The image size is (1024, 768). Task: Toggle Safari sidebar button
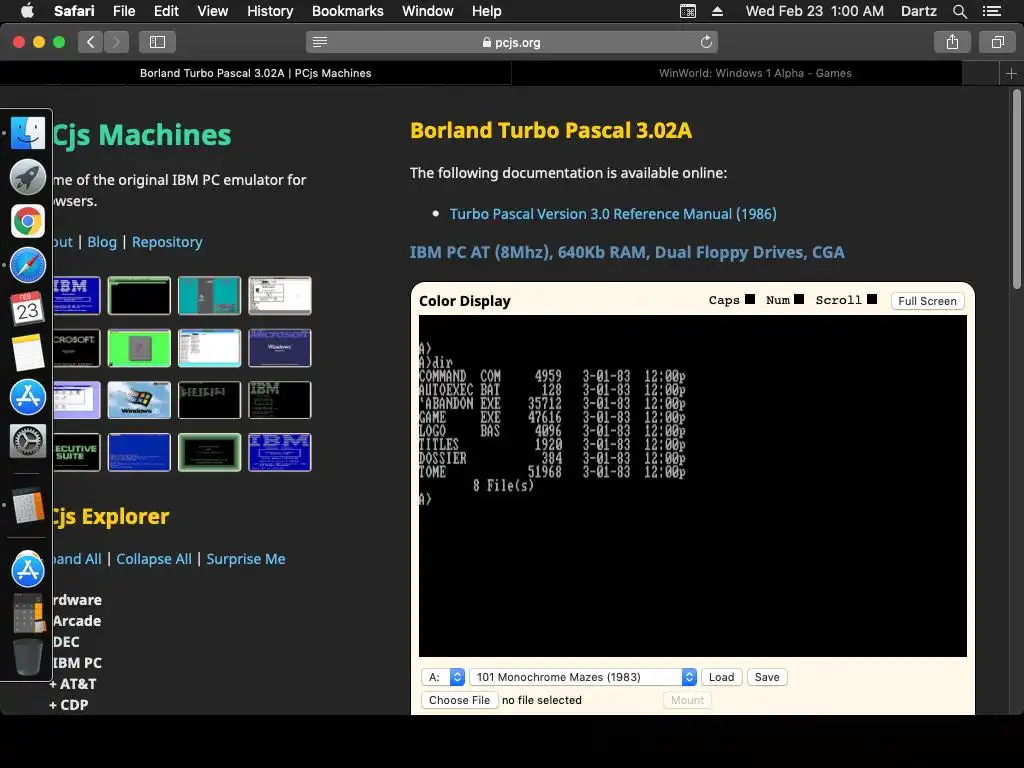coord(157,42)
